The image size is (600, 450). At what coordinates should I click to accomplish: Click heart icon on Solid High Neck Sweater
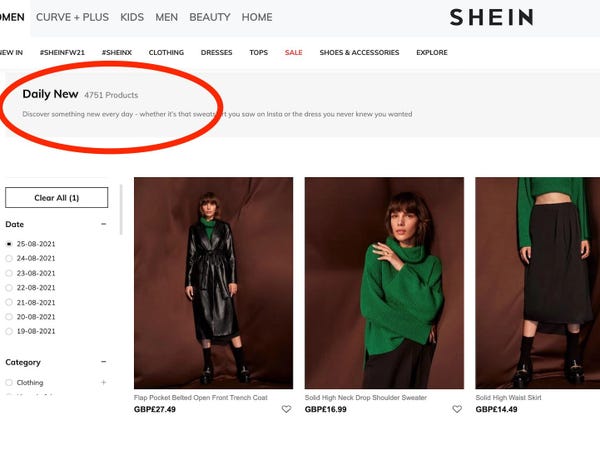[x=457, y=409]
